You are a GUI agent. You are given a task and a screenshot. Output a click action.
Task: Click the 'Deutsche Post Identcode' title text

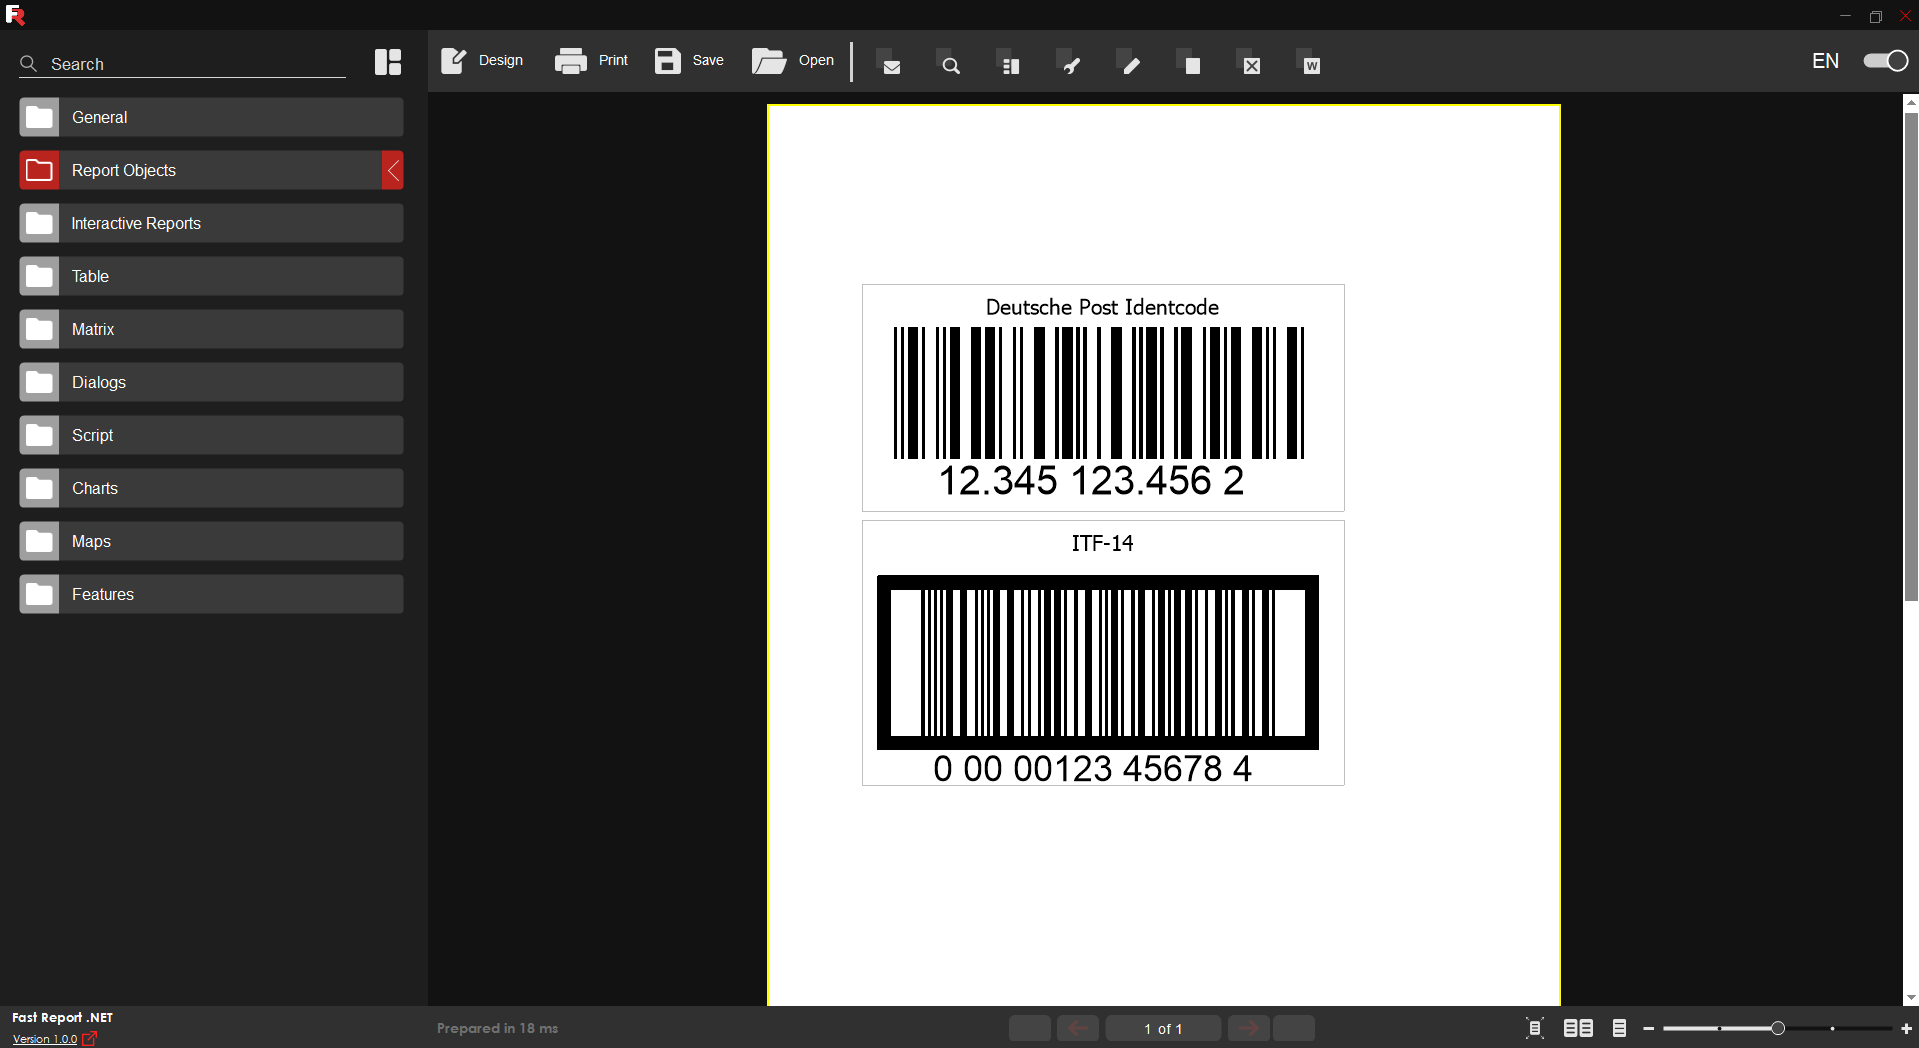[x=1102, y=307]
